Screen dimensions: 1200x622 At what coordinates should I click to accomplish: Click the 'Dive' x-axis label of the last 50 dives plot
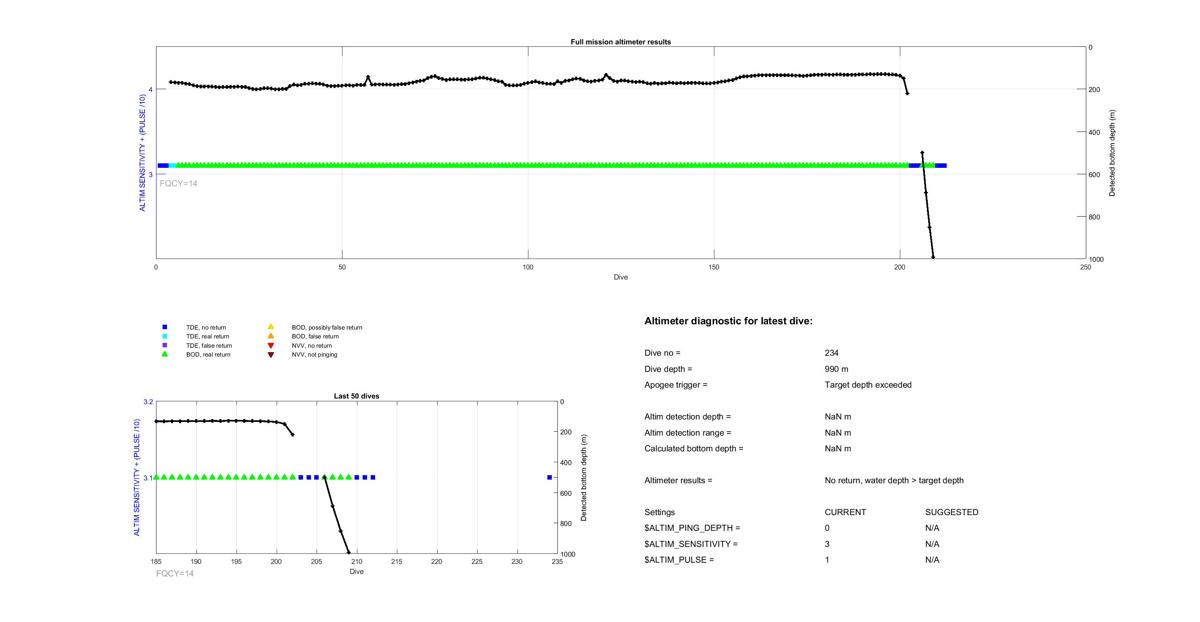point(357,572)
